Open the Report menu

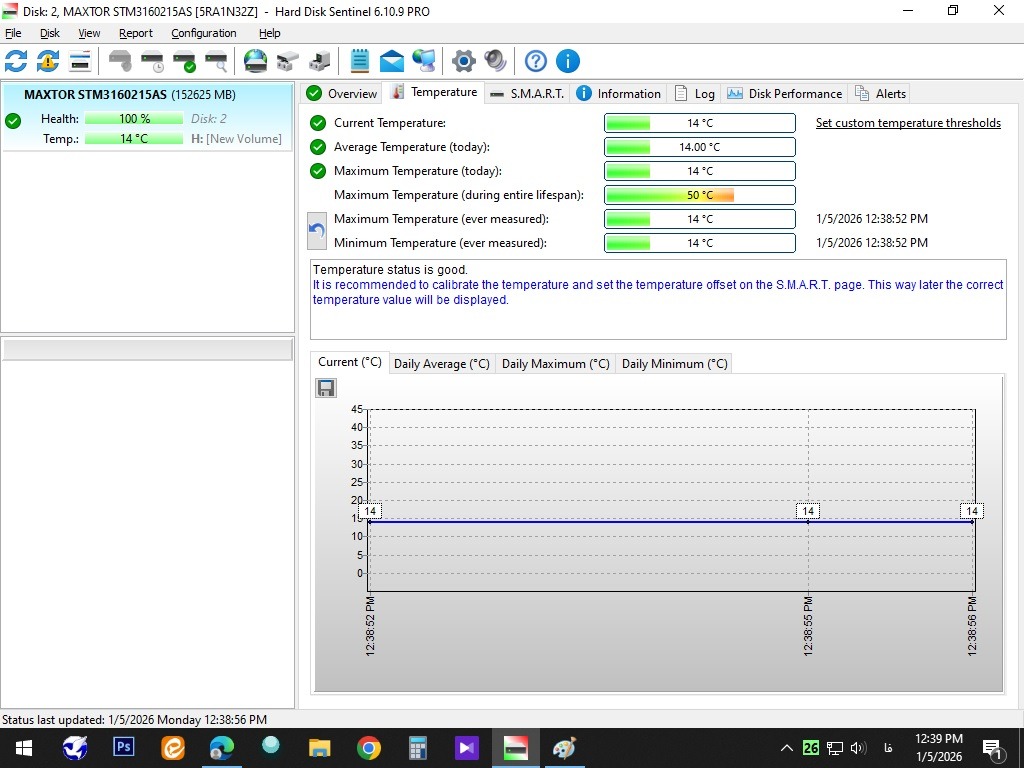(136, 33)
